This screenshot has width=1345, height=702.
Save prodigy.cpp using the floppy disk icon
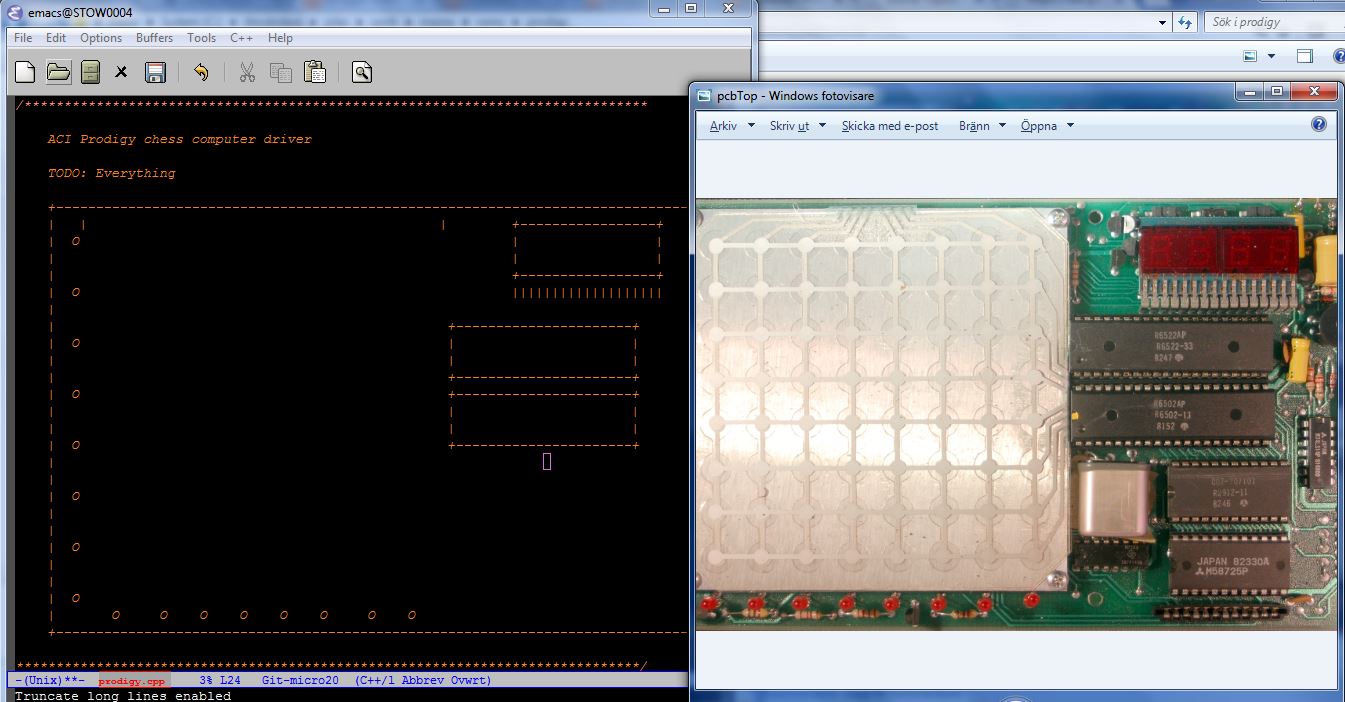pyautogui.click(x=155, y=71)
